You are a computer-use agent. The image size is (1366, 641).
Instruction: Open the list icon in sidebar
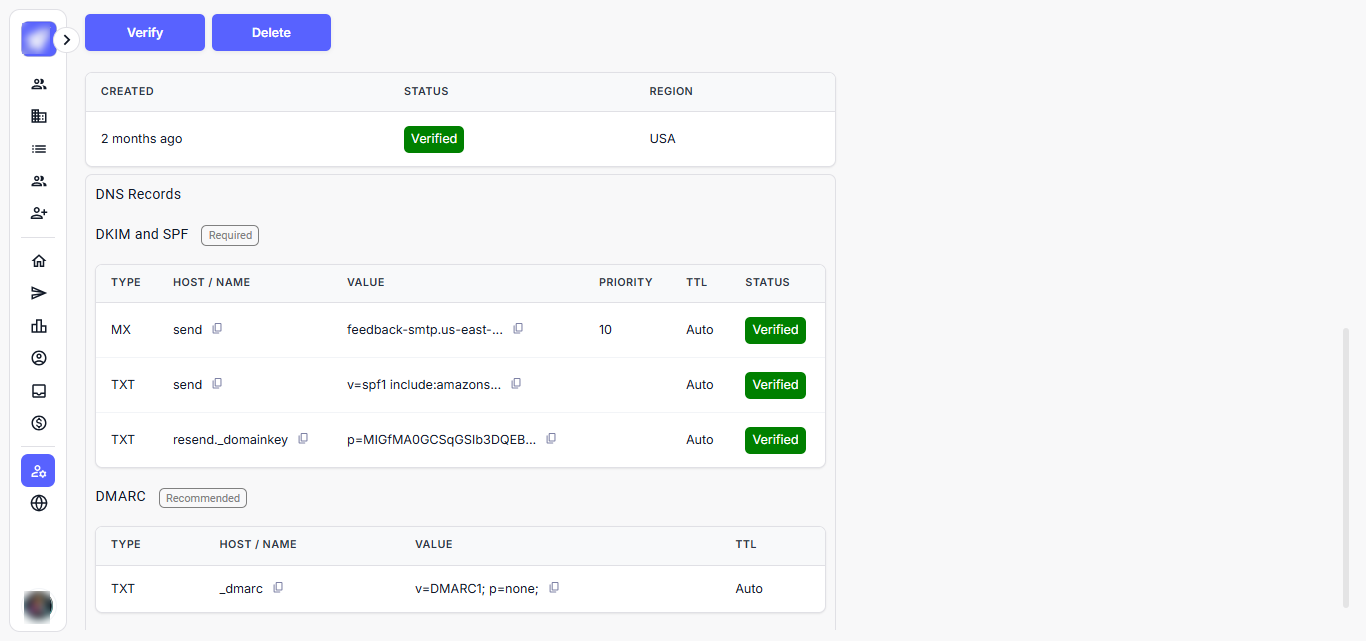point(39,149)
